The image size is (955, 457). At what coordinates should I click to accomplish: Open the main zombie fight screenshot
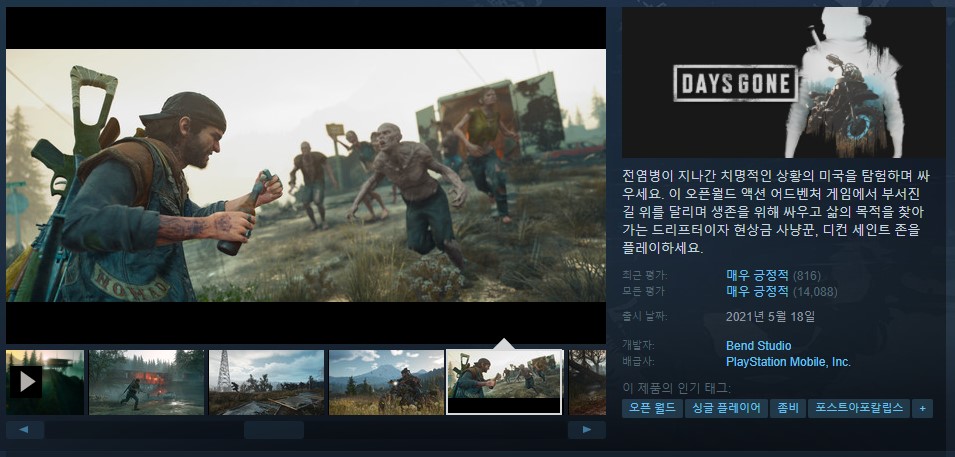tap(306, 175)
